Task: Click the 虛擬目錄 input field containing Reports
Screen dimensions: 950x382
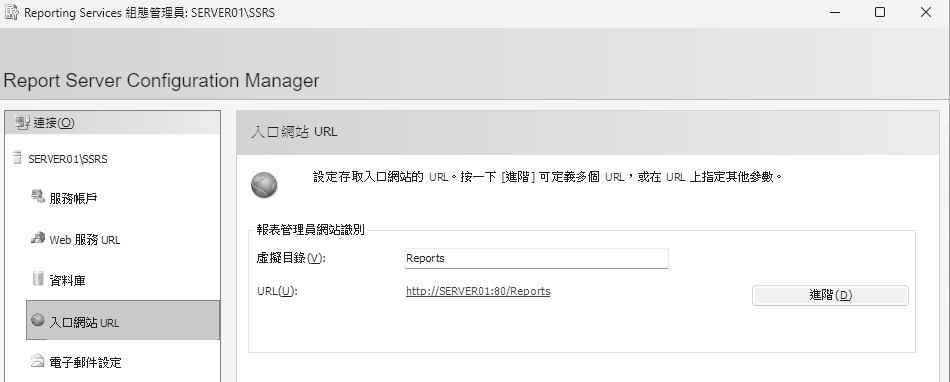Action: (536, 259)
